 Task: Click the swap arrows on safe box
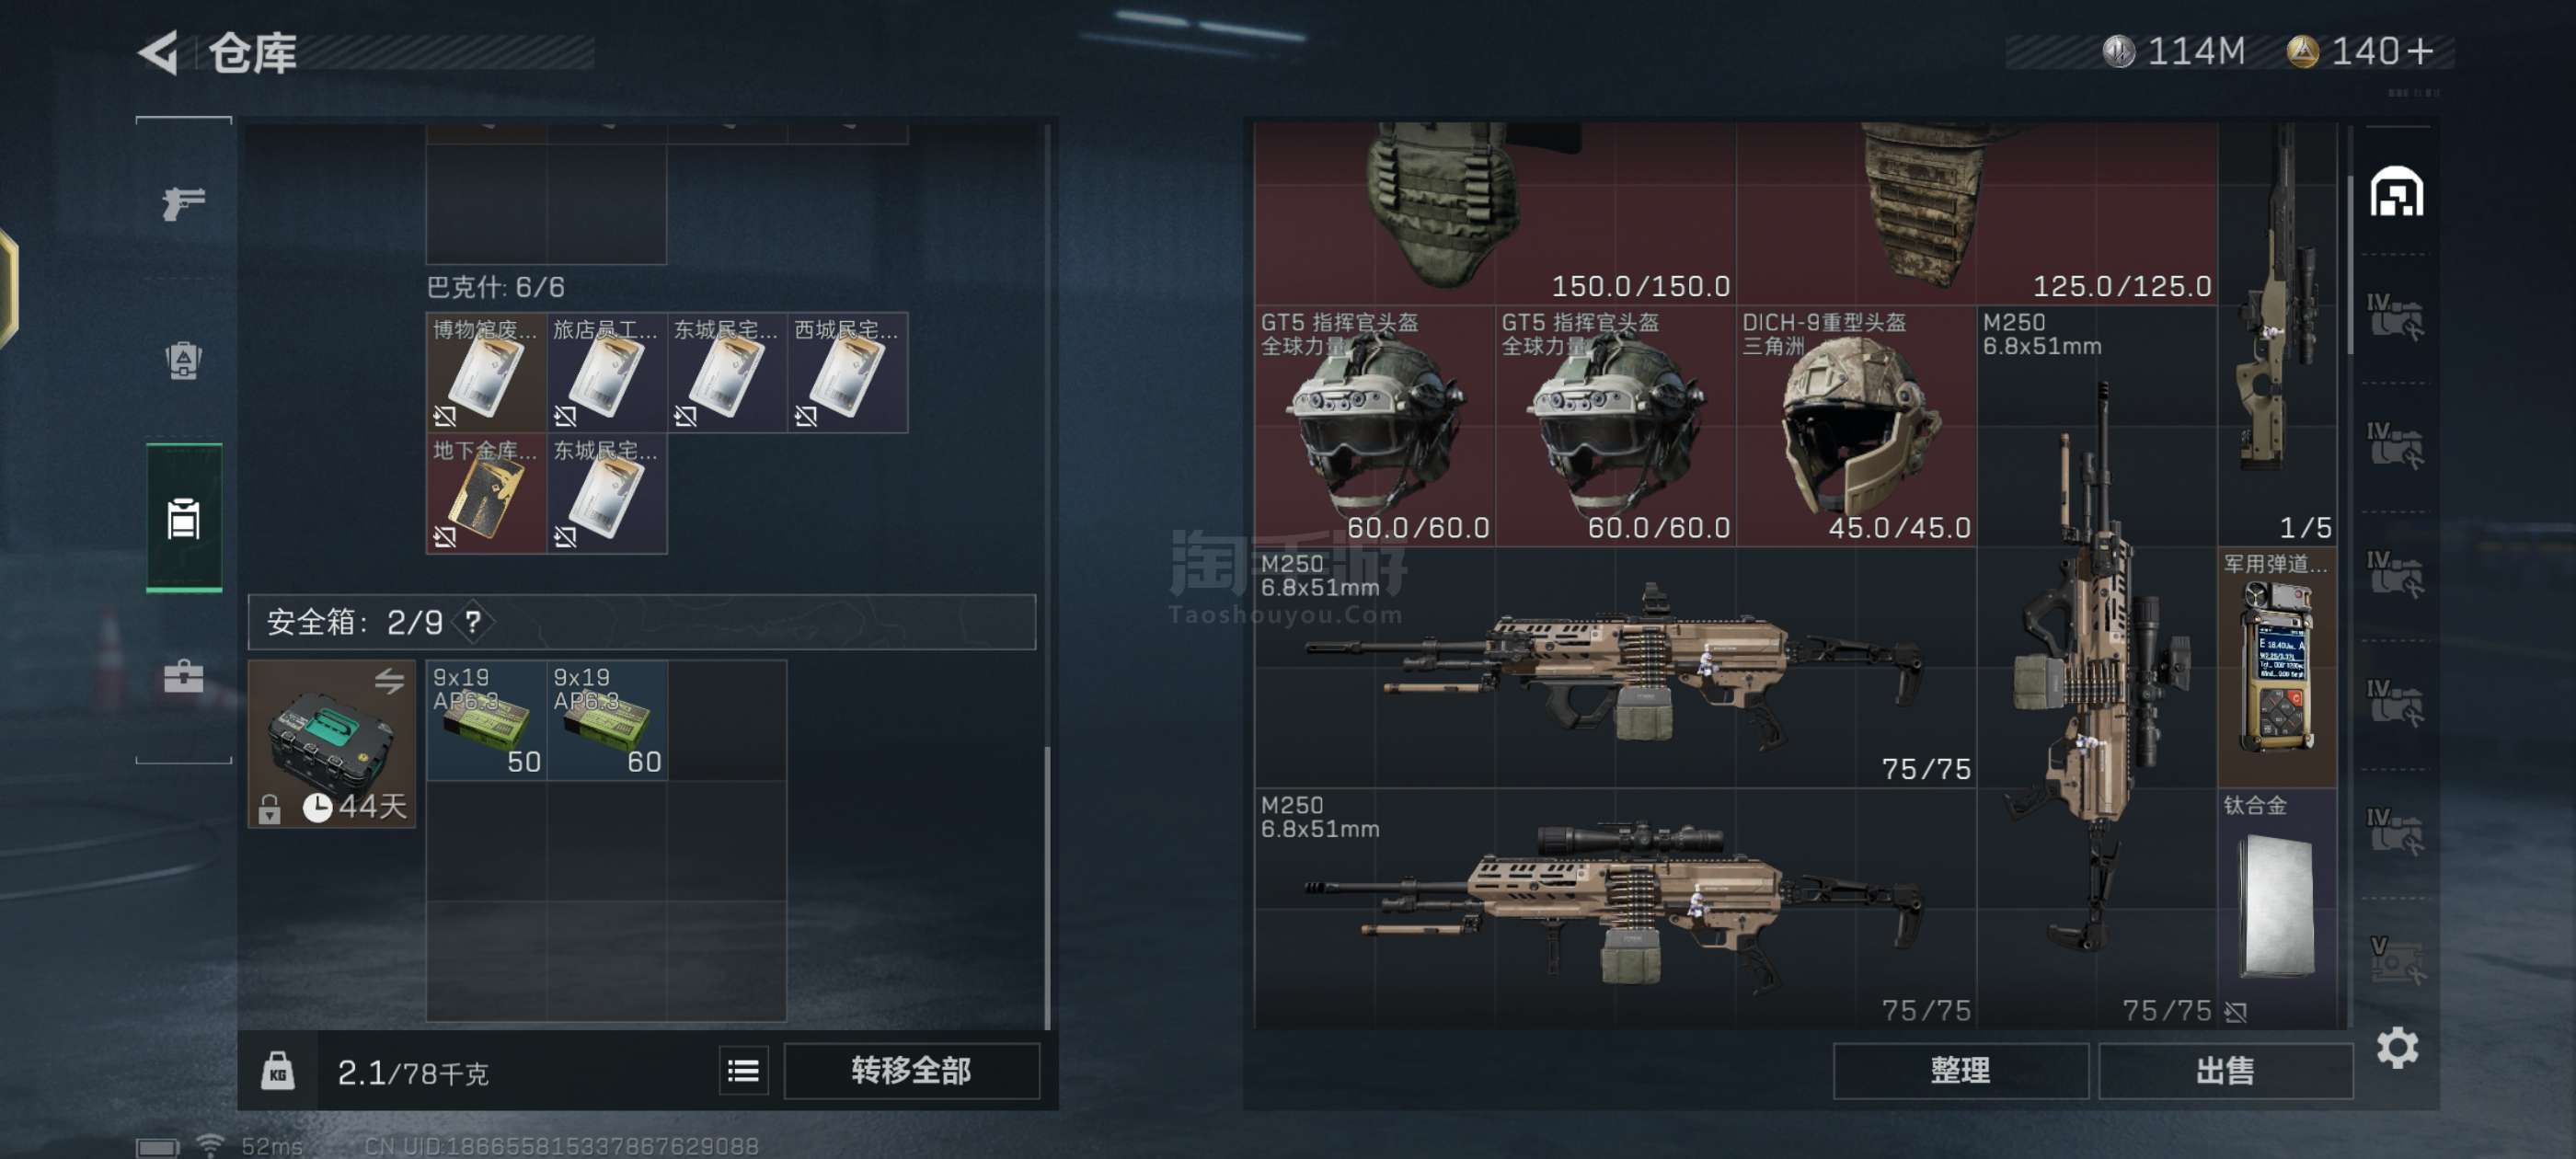click(389, 682)
